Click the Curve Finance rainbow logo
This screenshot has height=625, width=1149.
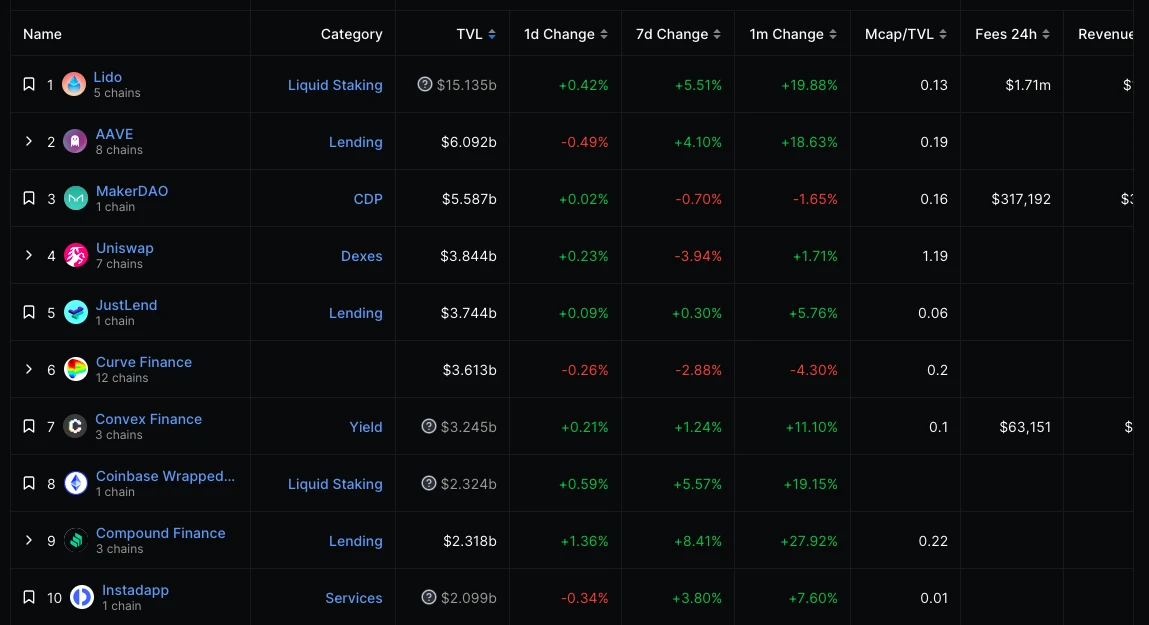click(x=76, y=370)
